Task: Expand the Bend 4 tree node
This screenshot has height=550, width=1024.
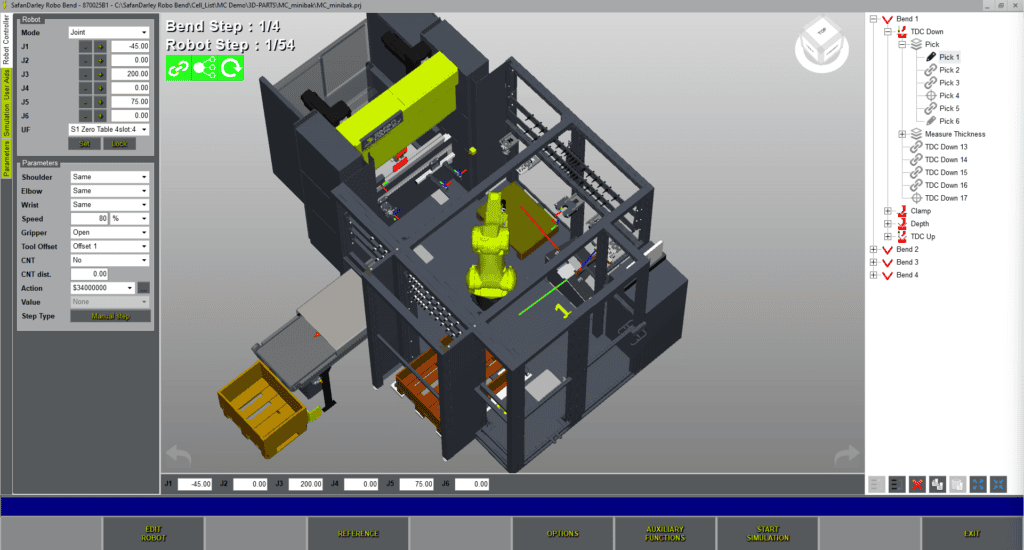Action: coord(874,275)
